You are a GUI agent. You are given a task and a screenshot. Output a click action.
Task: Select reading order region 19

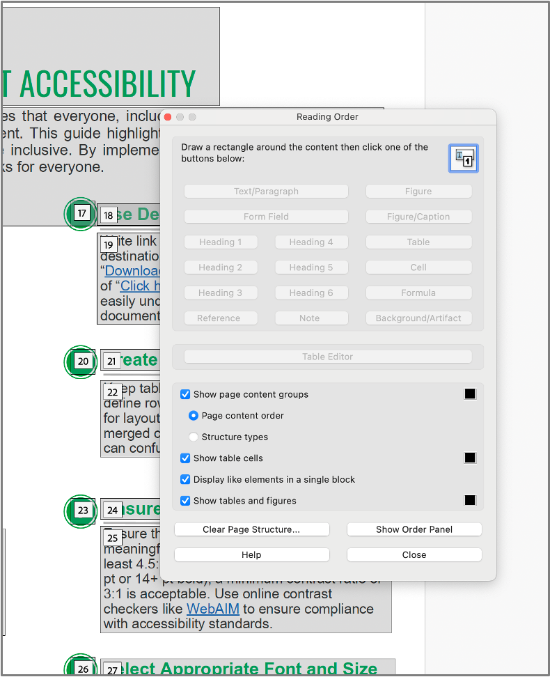point(108,245)
